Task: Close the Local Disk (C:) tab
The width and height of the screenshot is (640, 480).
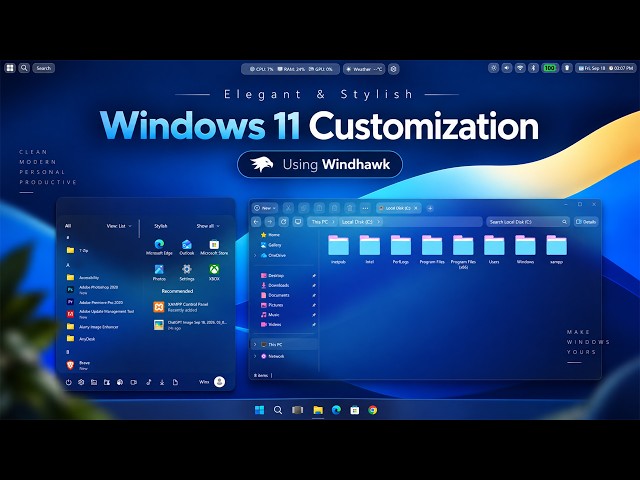Action: (x=416, y=208)
